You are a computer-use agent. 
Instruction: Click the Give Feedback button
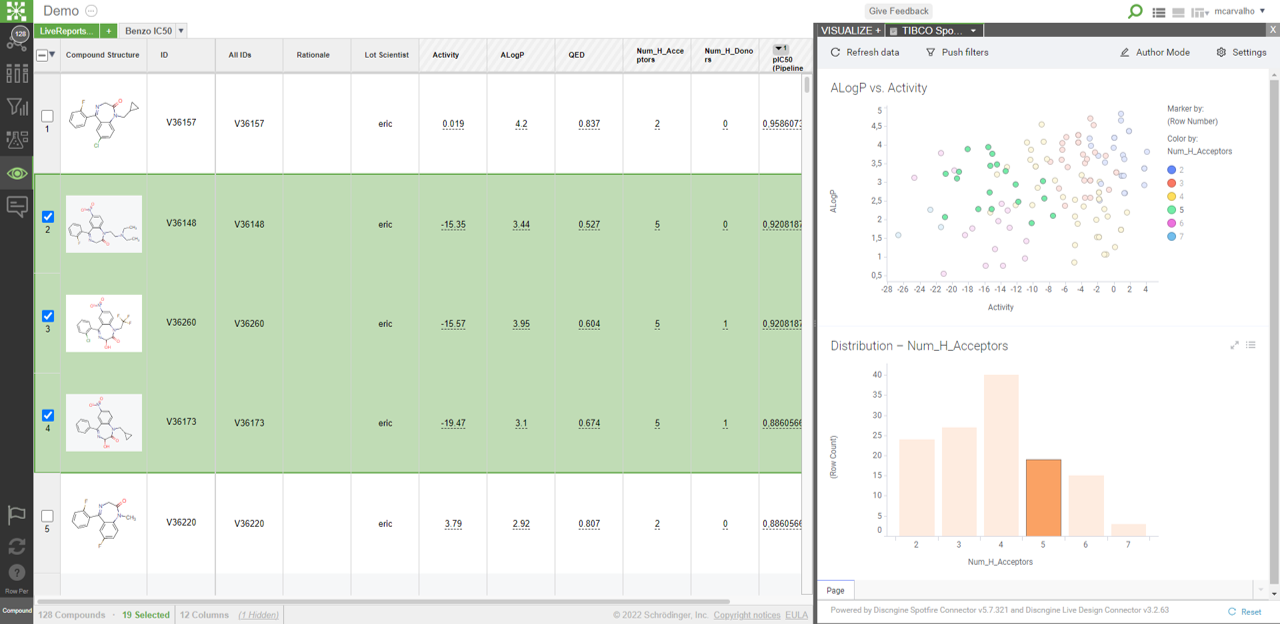[x=898, y=11]
